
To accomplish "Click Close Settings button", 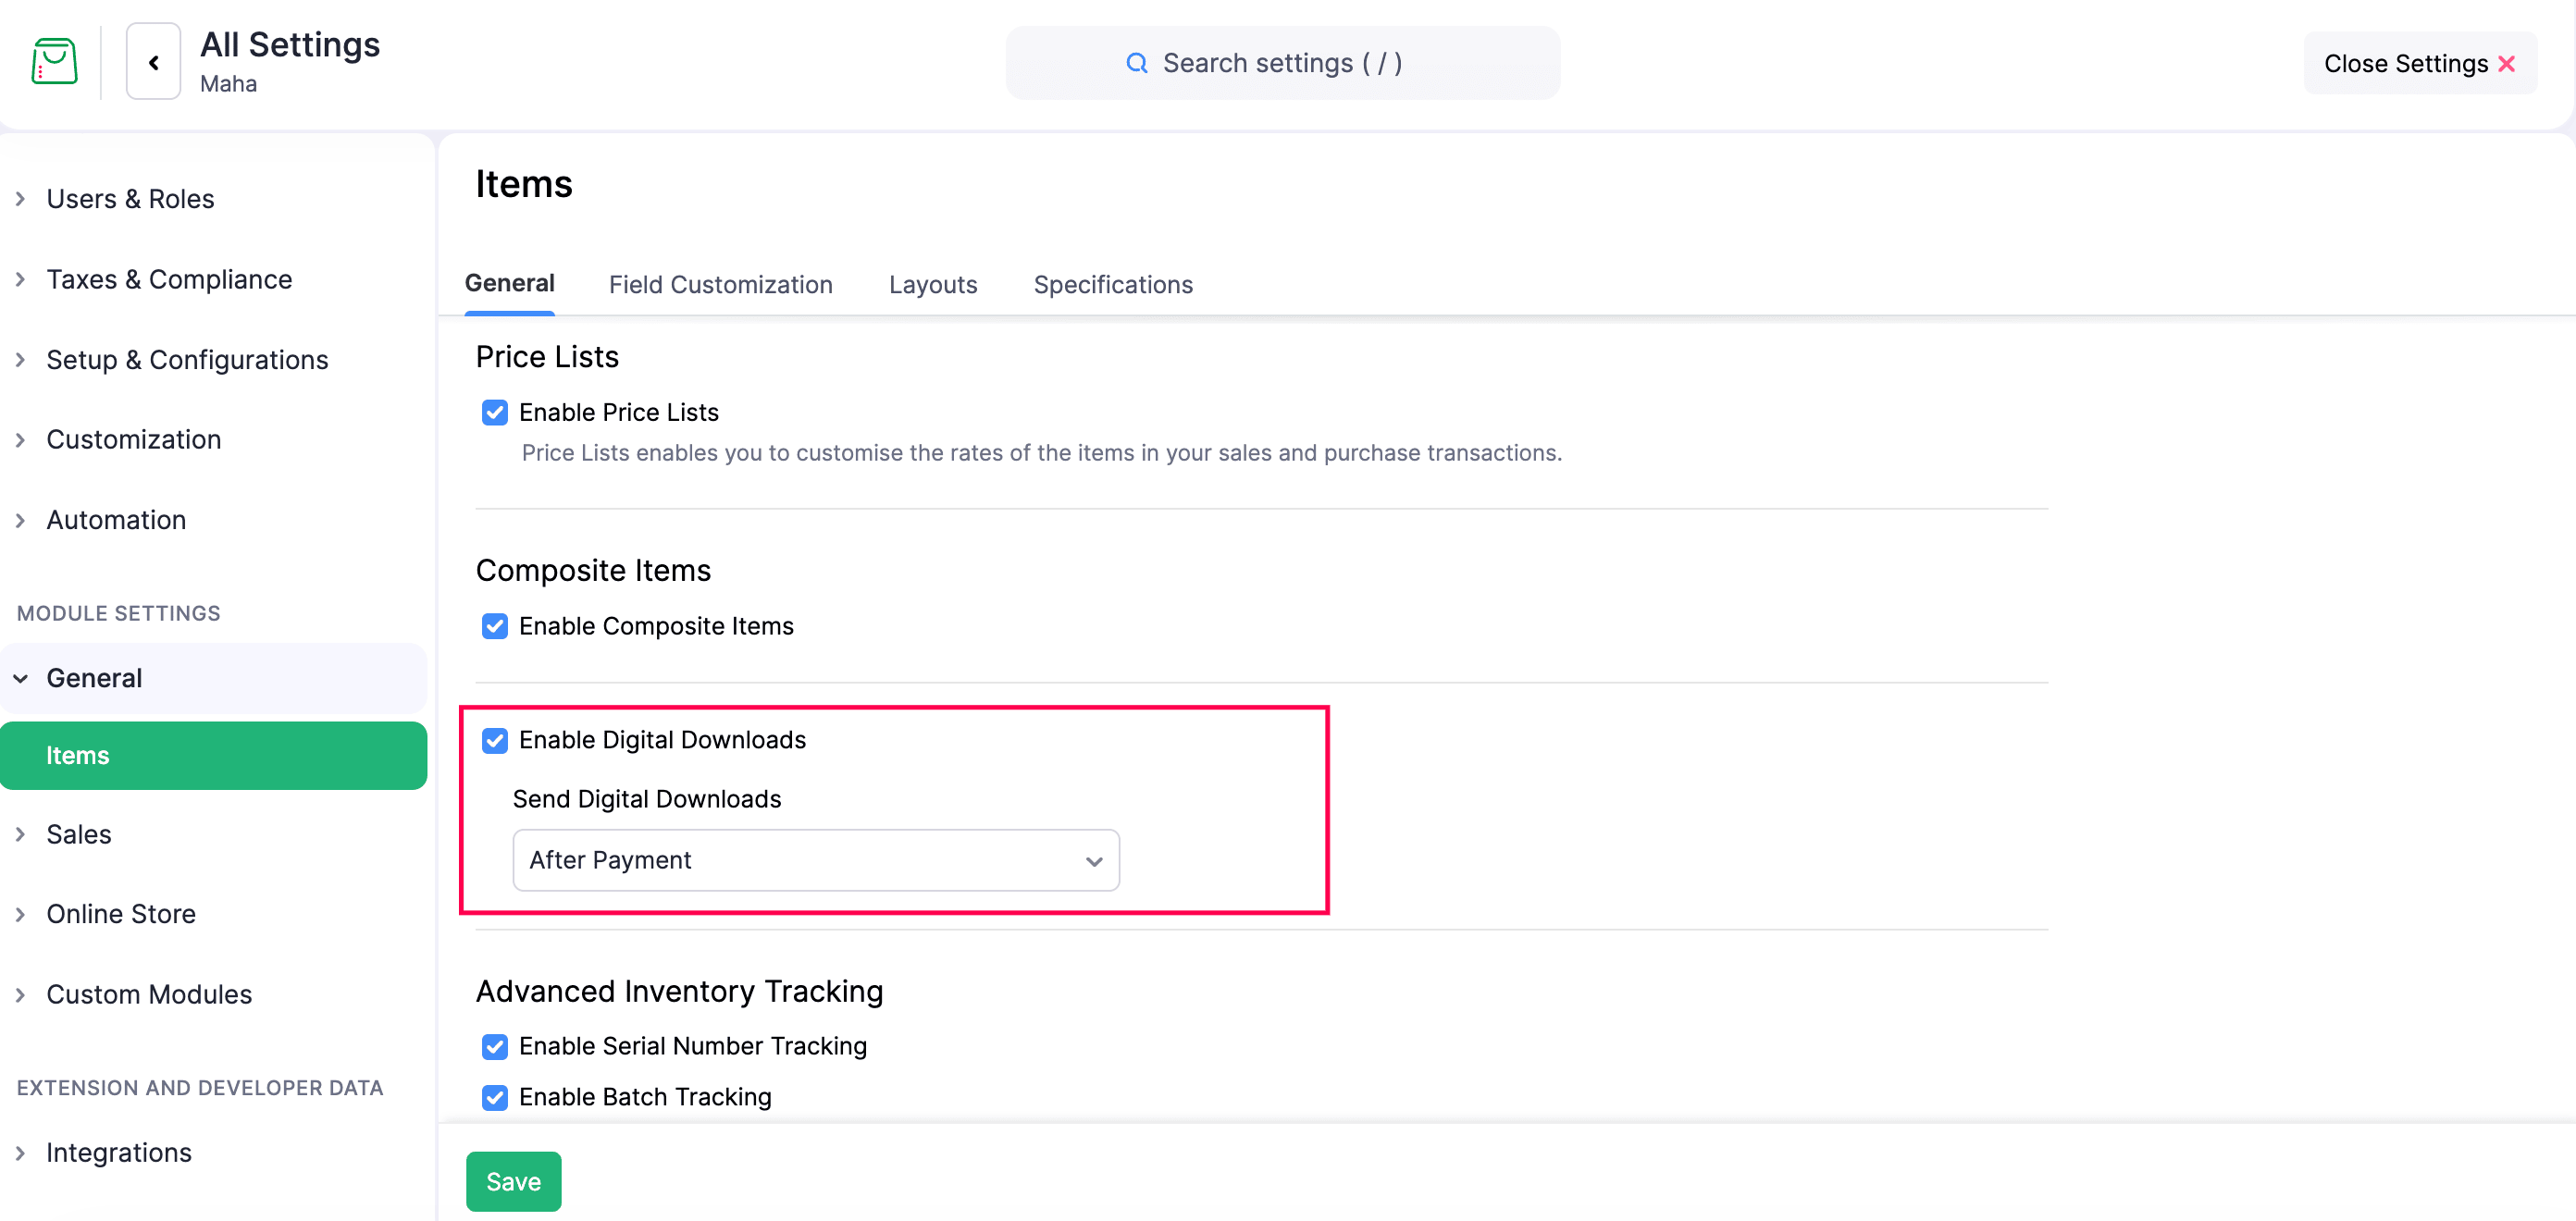I will (x=2418, y=64).
